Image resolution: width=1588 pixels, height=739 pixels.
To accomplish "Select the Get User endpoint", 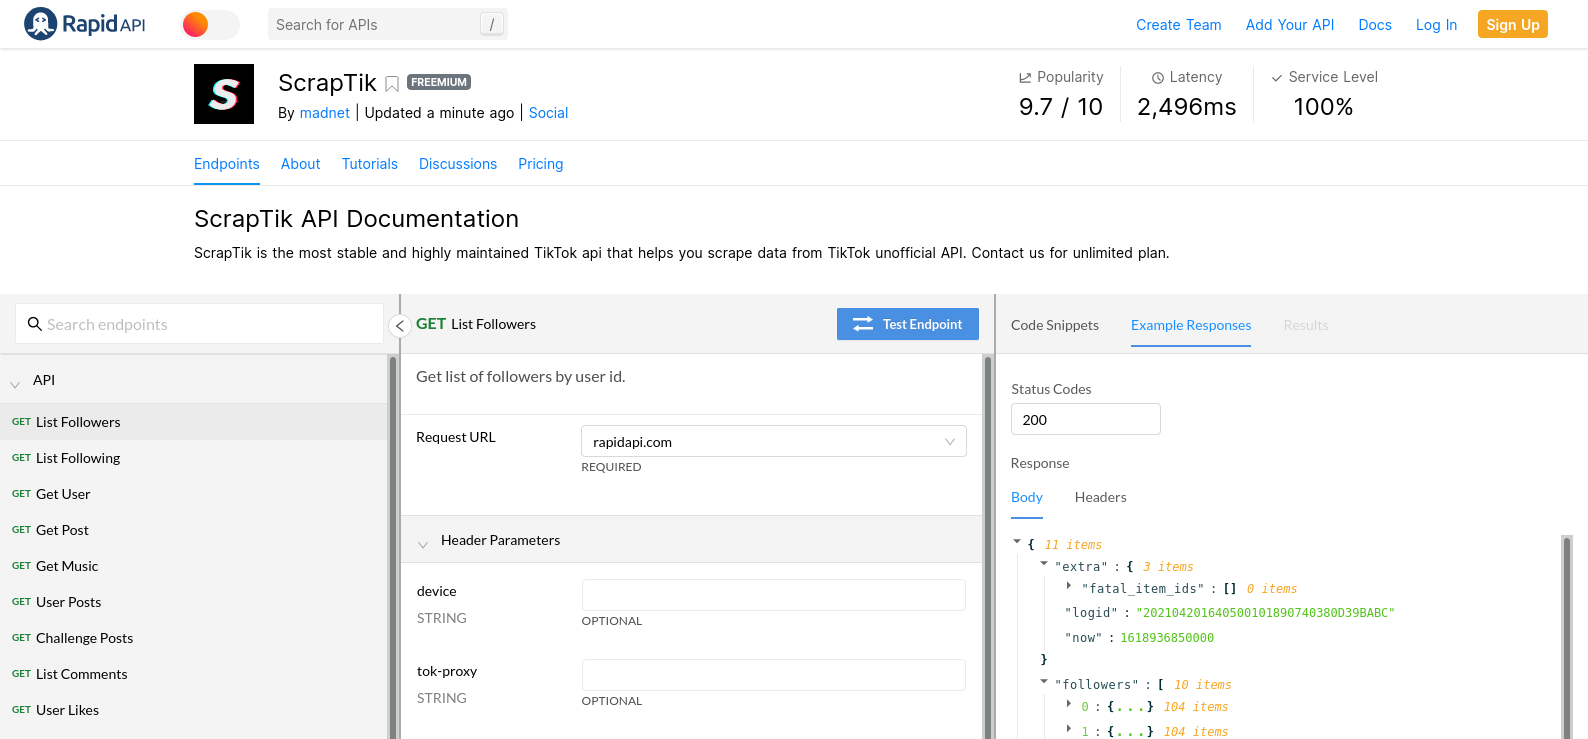I will tap(193, 494).
